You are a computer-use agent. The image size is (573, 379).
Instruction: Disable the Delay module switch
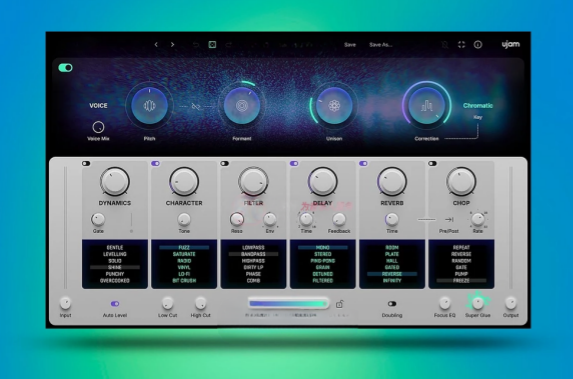pos(294,163)
